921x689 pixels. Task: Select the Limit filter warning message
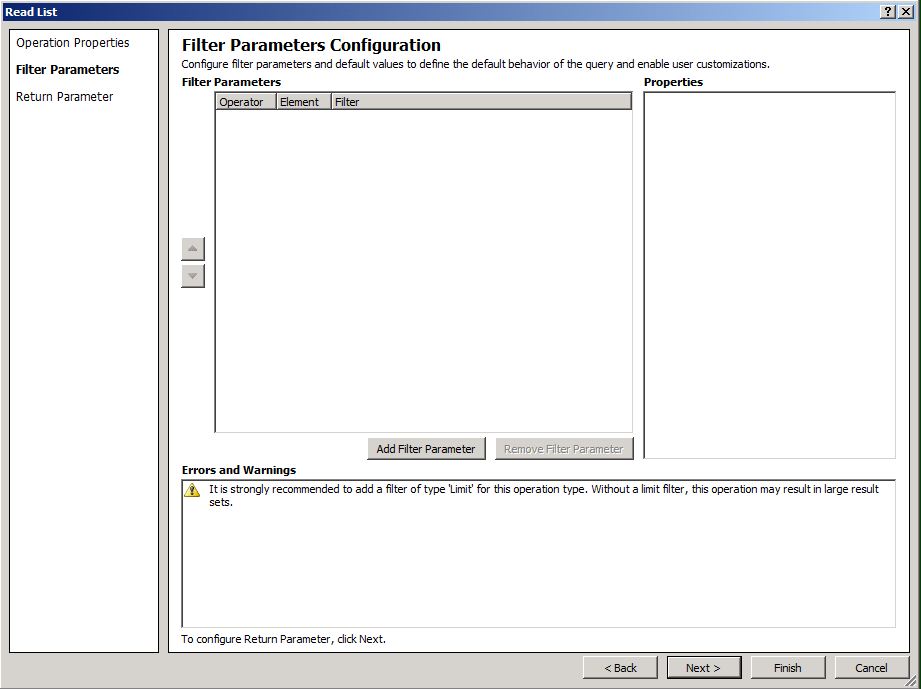[x=544, y=495]
